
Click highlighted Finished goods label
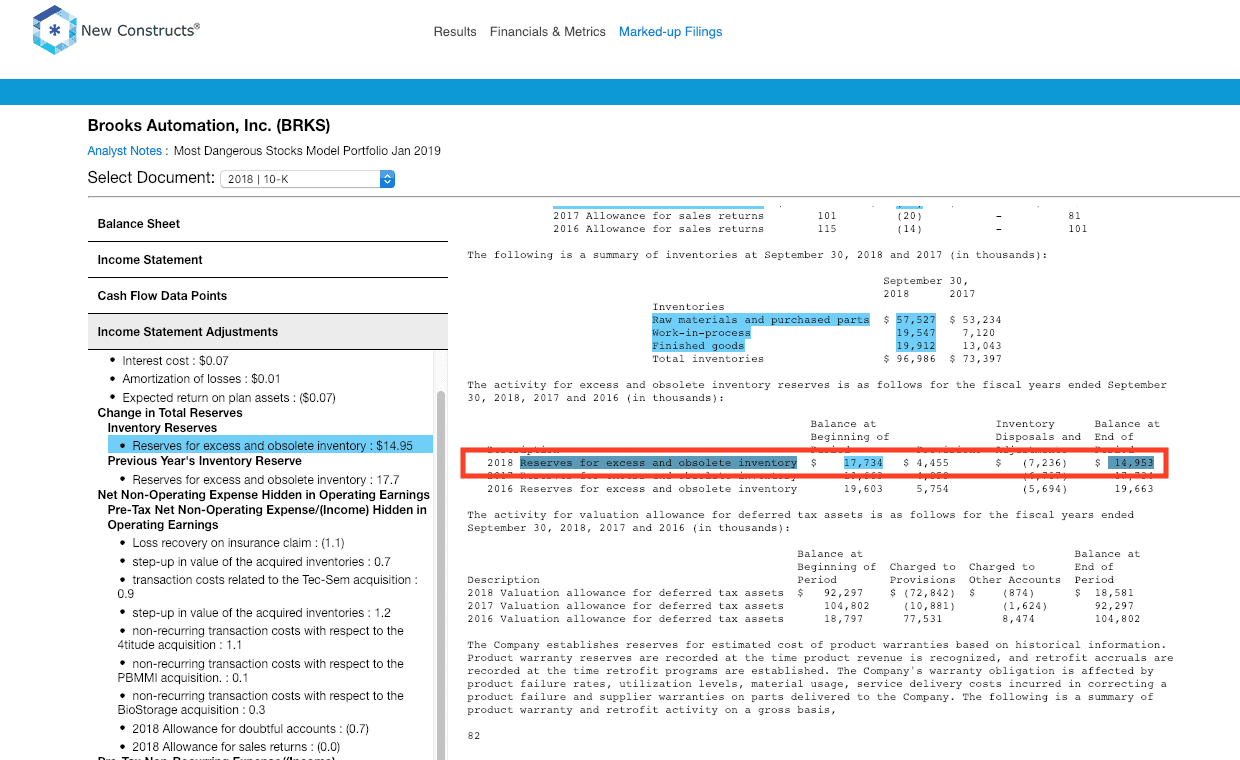coord(698,346)
